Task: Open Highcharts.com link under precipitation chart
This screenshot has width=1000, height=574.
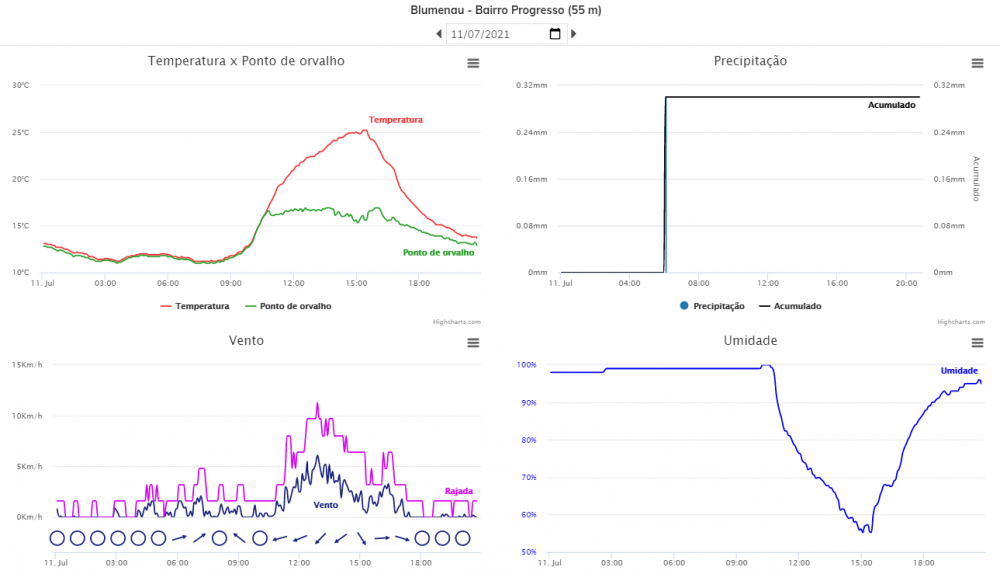Action: coord(961,322)
